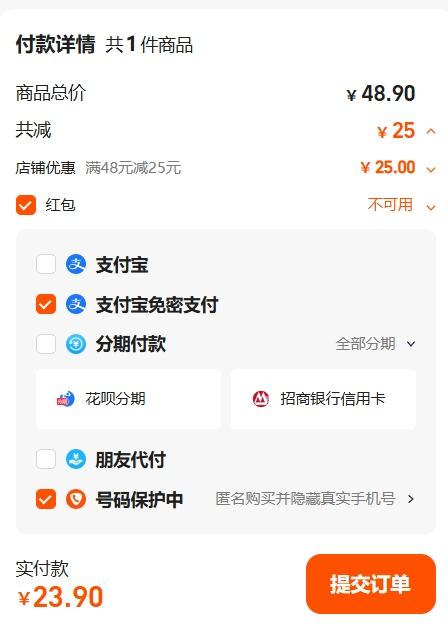
Task: Click the Alipay icon beside 支付宝免密支付
Action: pyautogui.click(x=76, y=305)
